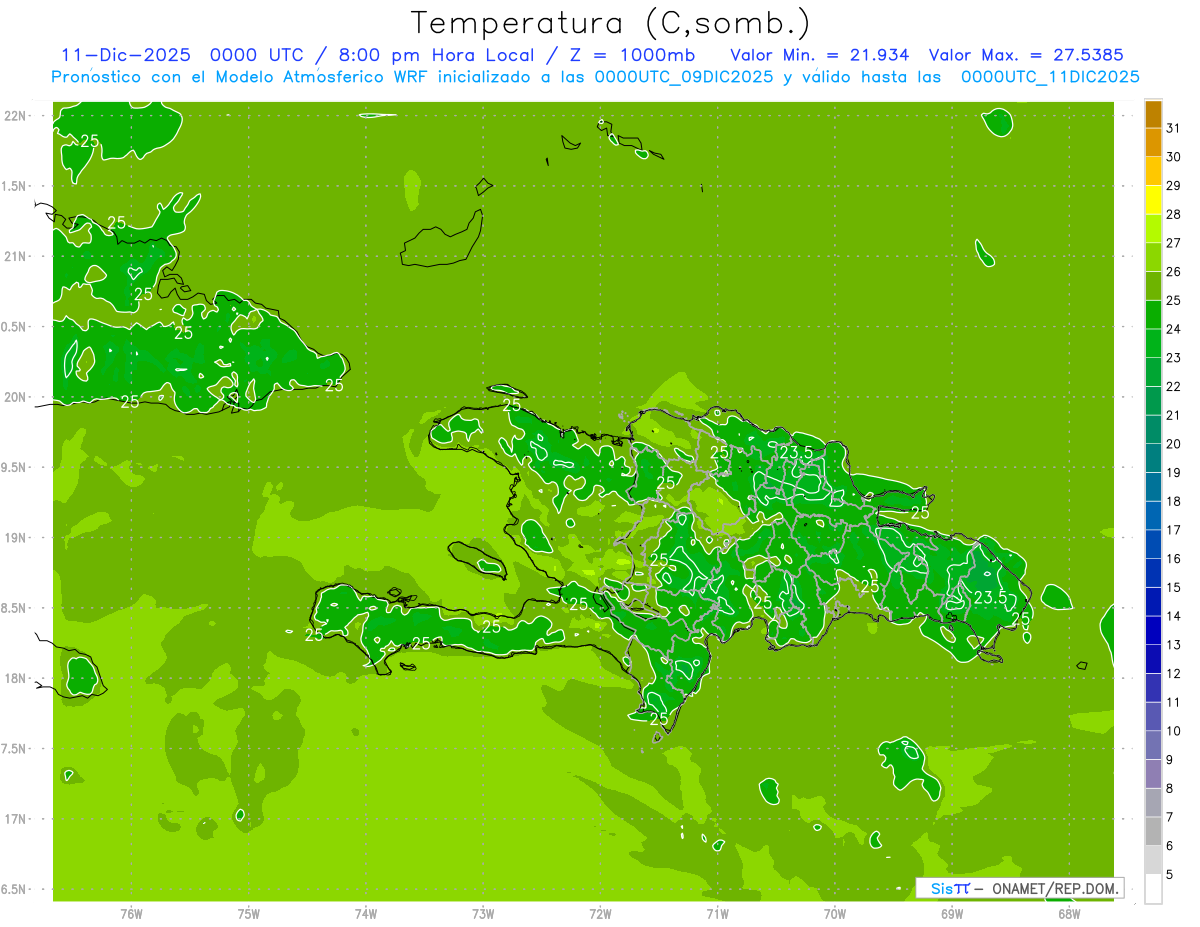Image resolution: width=1200 pixels, height=927 pixels.
Task: Click legend swatch between 25 and 26
Action: click(1153, 286)
